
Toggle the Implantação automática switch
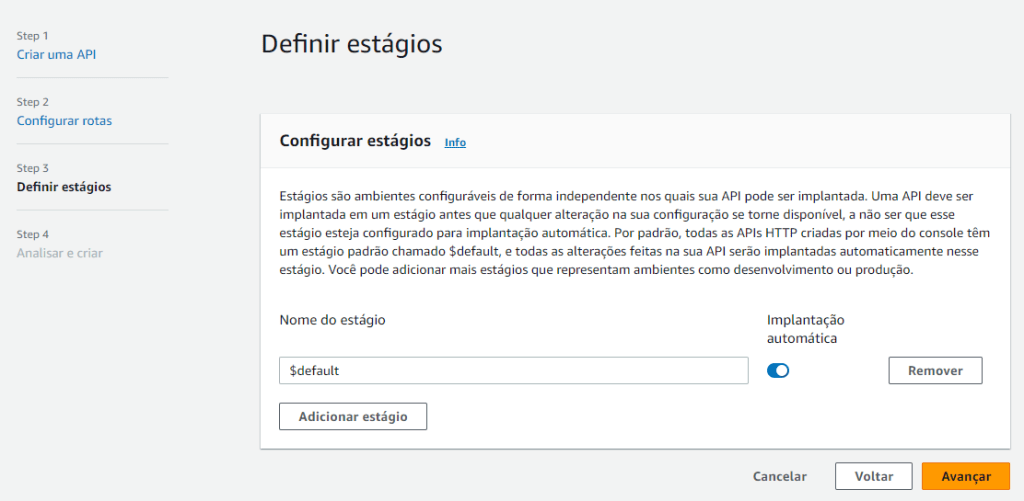pyautogui.click(x=778, y=371)
